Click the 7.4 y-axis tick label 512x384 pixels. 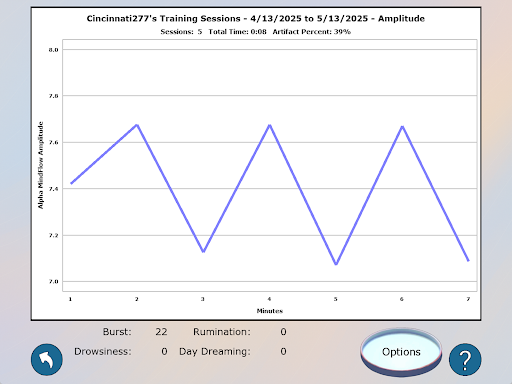click(53, 189)
